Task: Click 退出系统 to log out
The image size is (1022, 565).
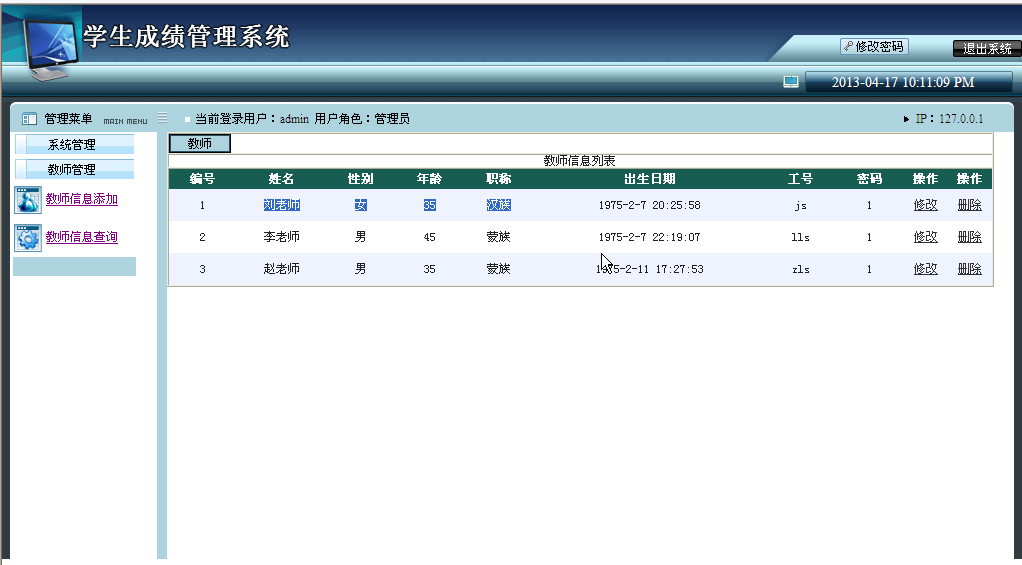Action: (x=987, y=49)
